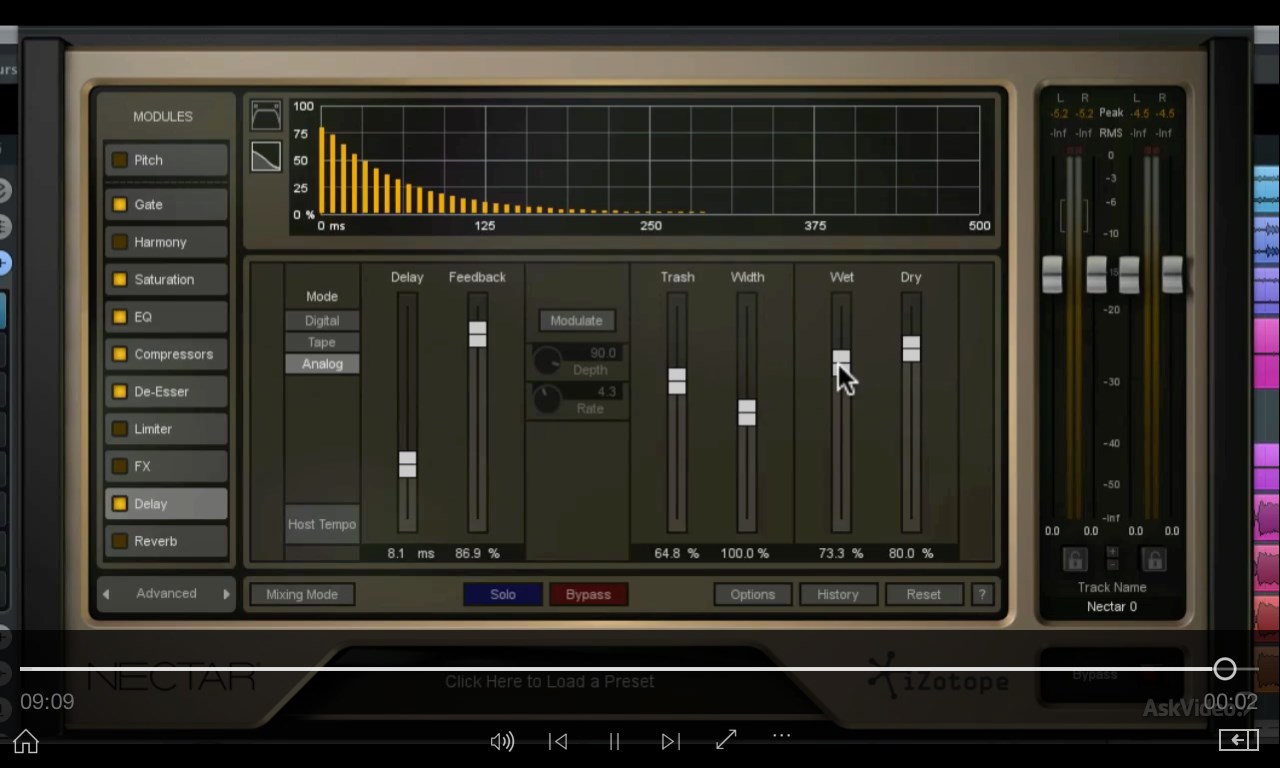This screenshot has height=768, width=1280.
Task: Click the right arrow beside Advanced
Action: tap(226, 594)
